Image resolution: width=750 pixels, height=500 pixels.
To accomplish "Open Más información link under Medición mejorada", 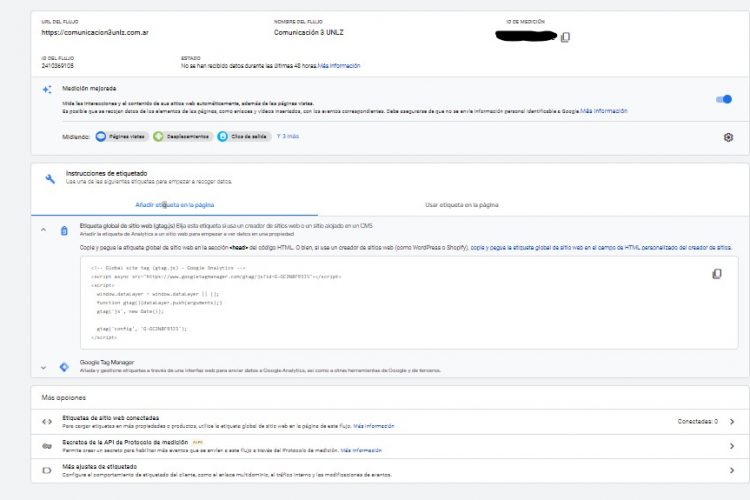I will 604,111.
